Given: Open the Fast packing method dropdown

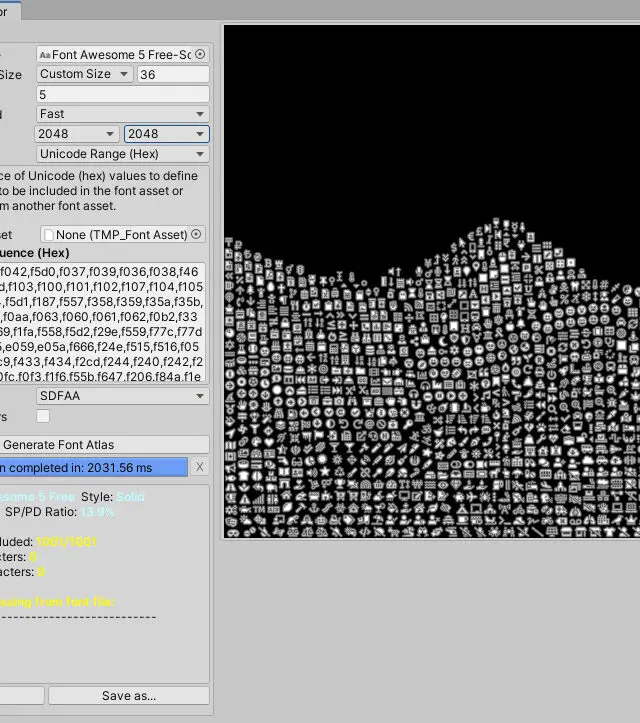Looking at the screenshot, I should [123, 114].
